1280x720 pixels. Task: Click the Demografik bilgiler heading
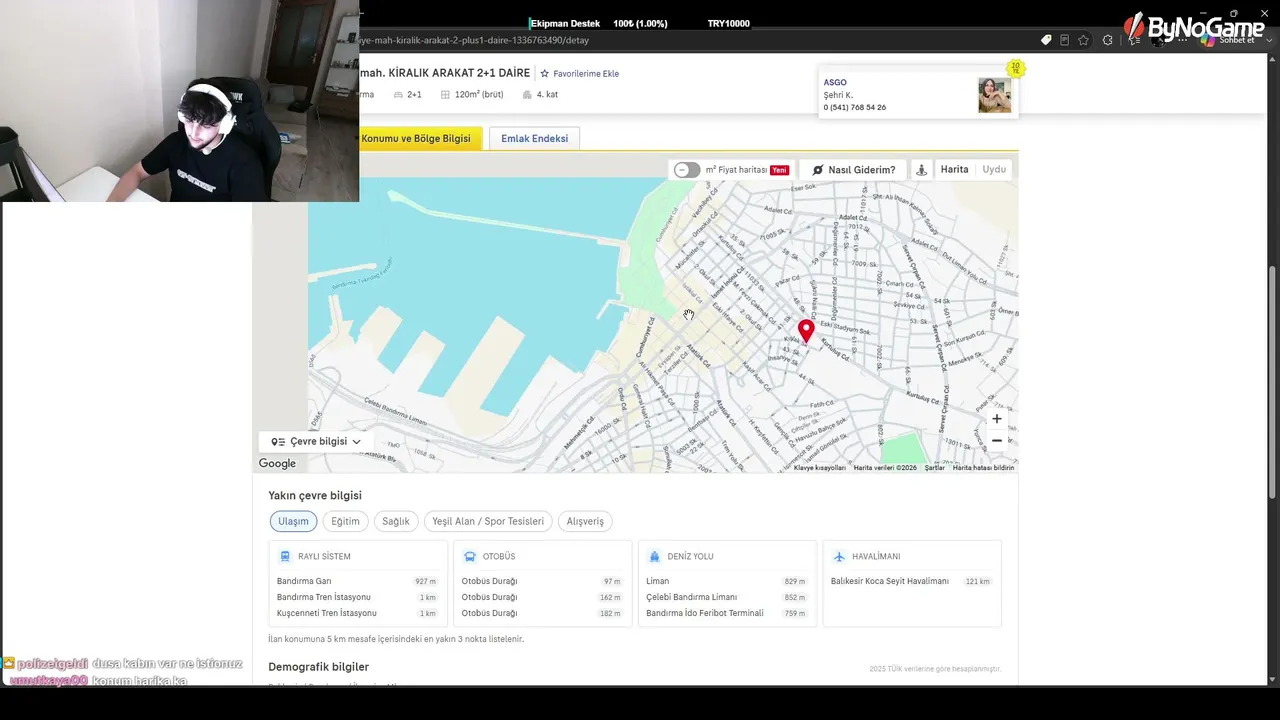(318, 667)
